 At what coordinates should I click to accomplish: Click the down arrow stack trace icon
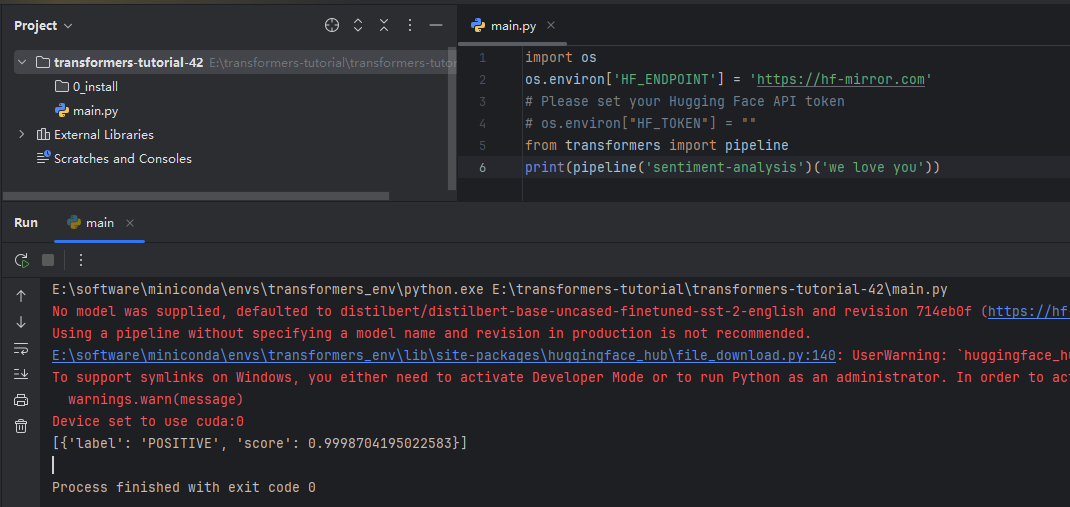coord(21,322)
